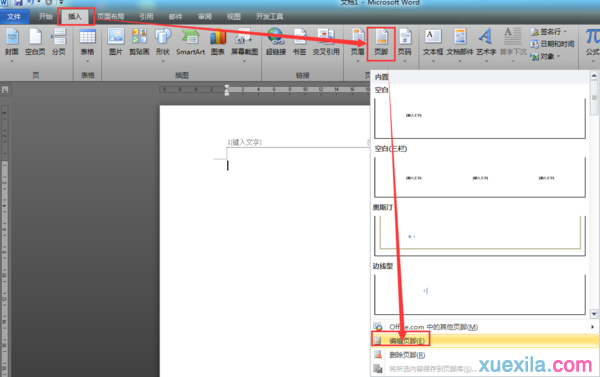Open 屏幕截图 screenshot tool
The image size is (600, 377).
(244, 41)
